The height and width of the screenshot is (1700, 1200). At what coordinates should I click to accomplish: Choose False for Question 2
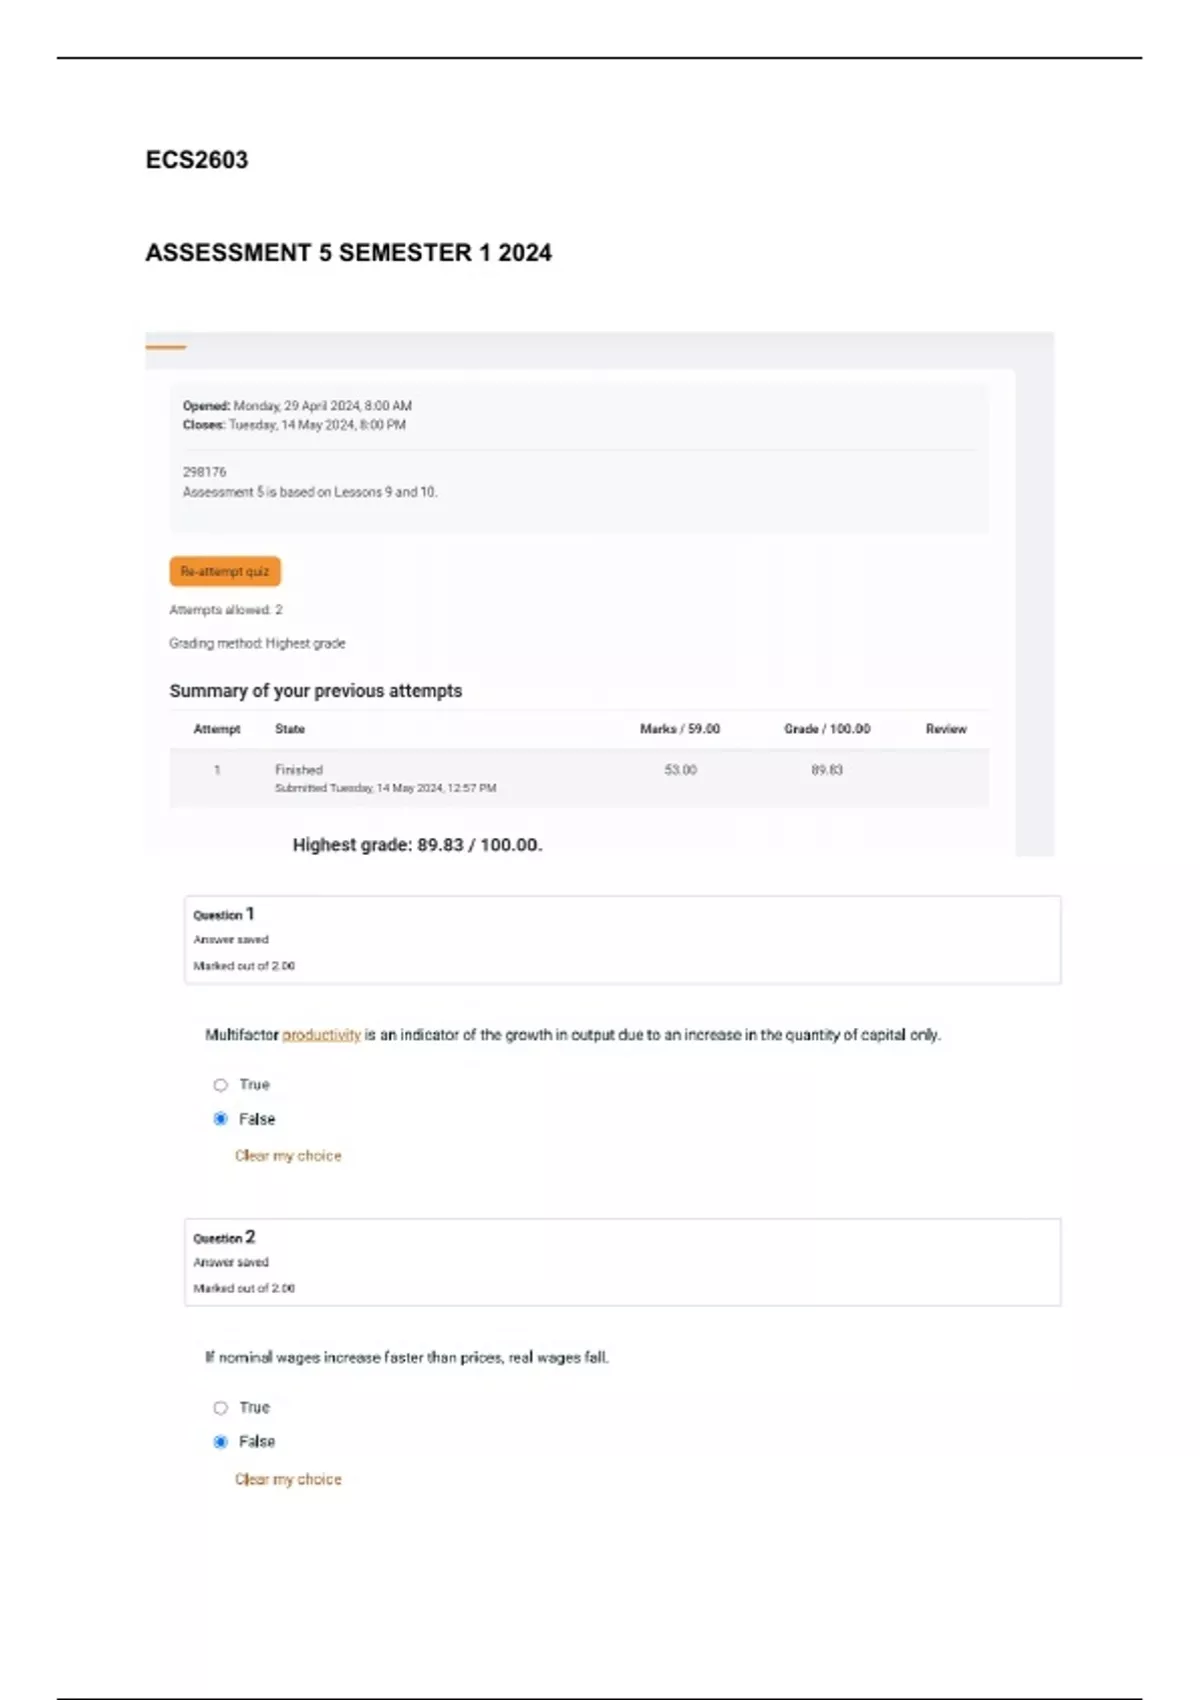(221, 1442)
